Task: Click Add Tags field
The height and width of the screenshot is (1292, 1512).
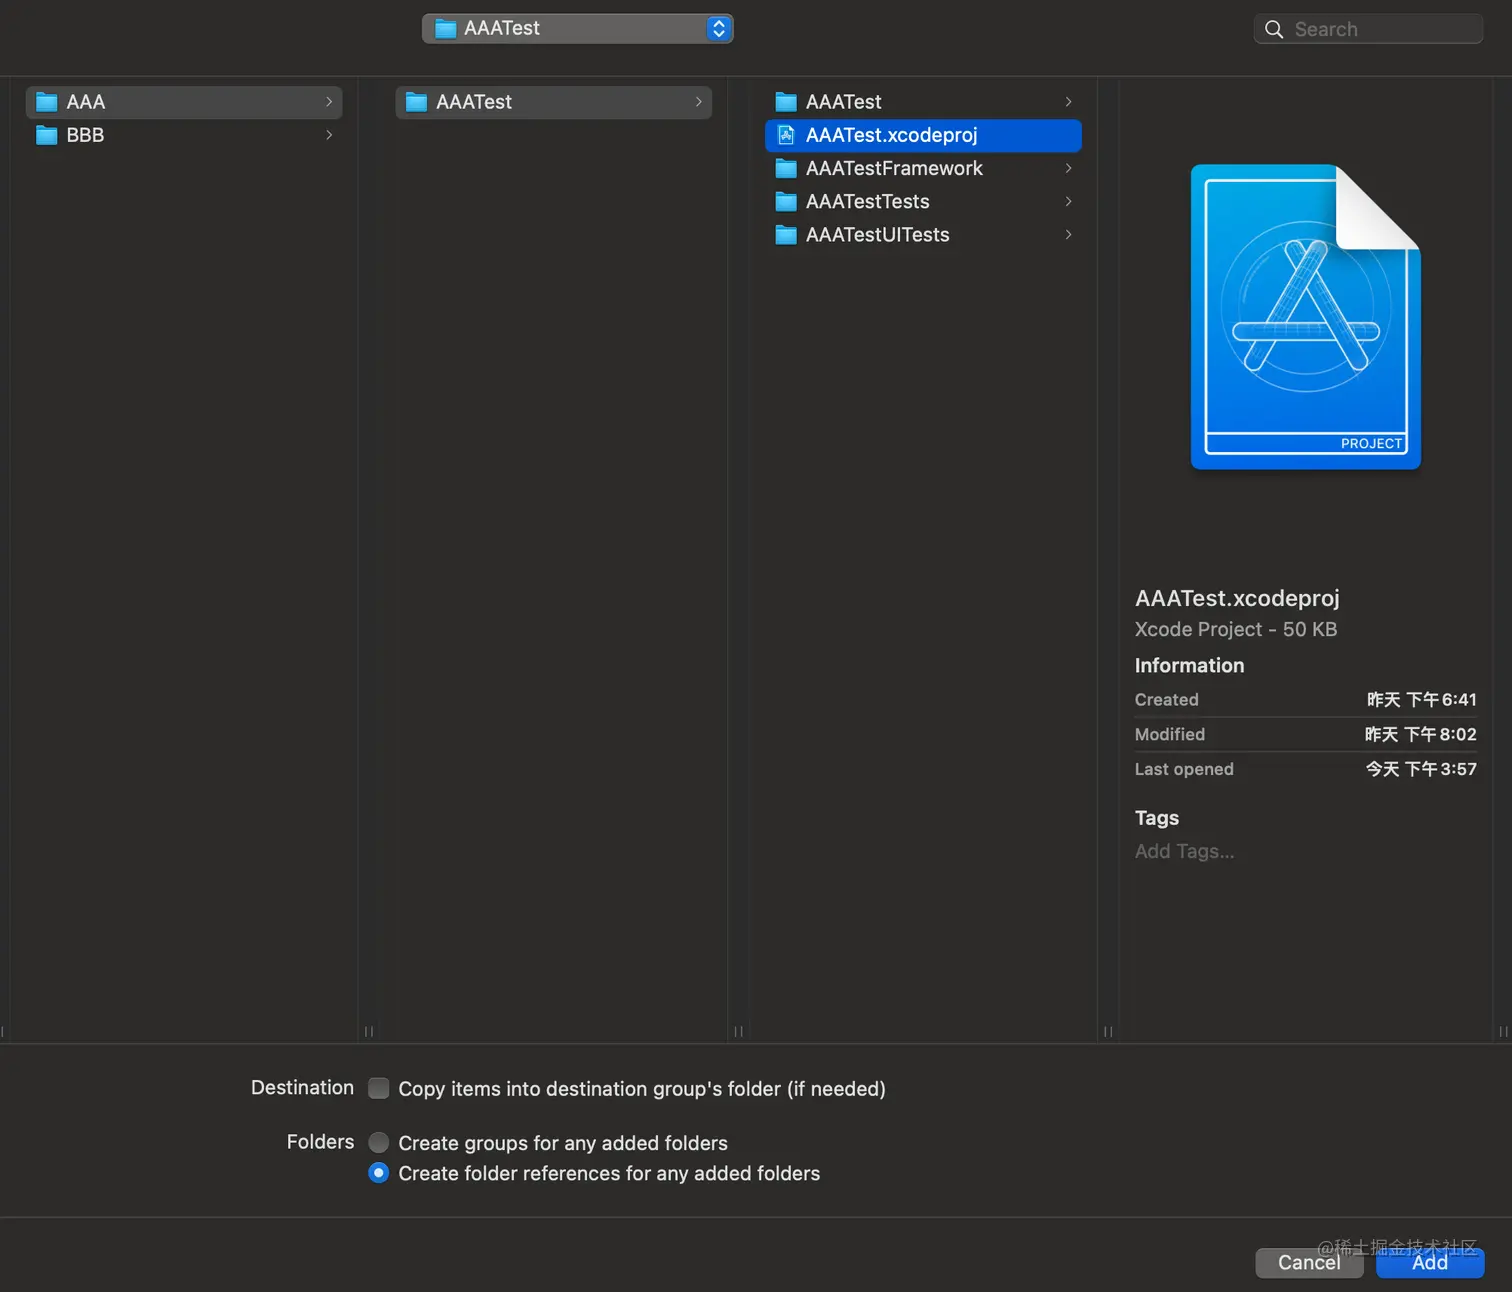Action: click(x=1185, y=851)
